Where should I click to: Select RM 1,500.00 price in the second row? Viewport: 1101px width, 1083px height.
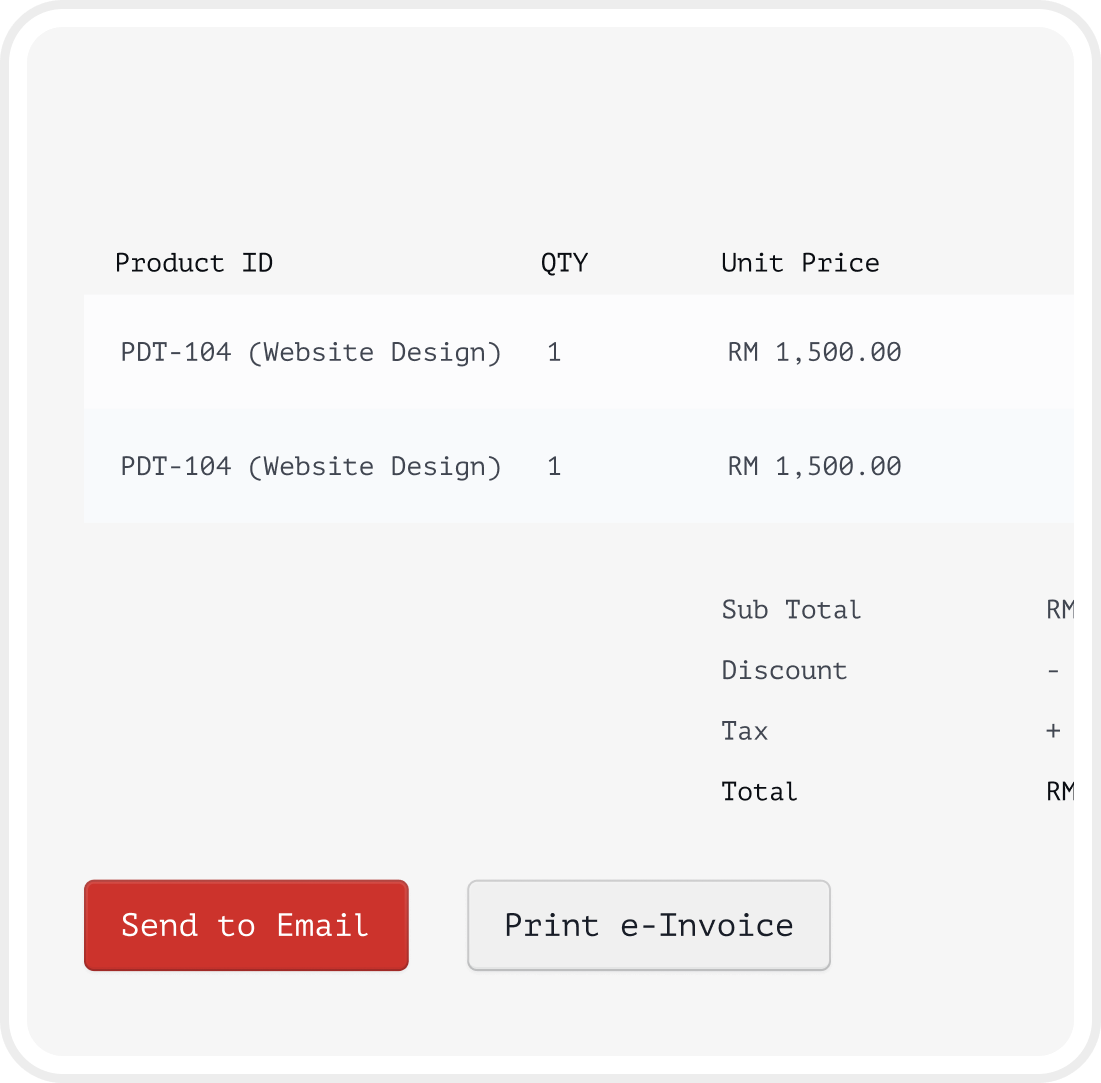pos(814,466)
